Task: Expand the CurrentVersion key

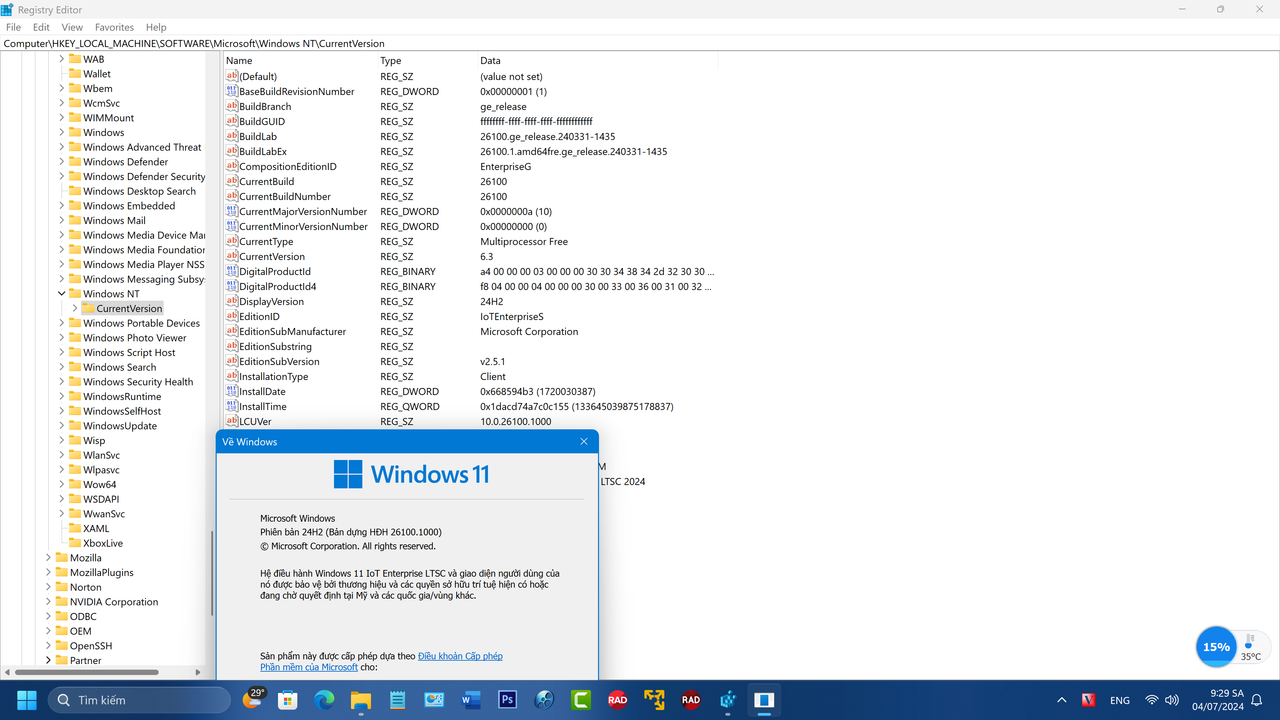Action: pos(74,308)
